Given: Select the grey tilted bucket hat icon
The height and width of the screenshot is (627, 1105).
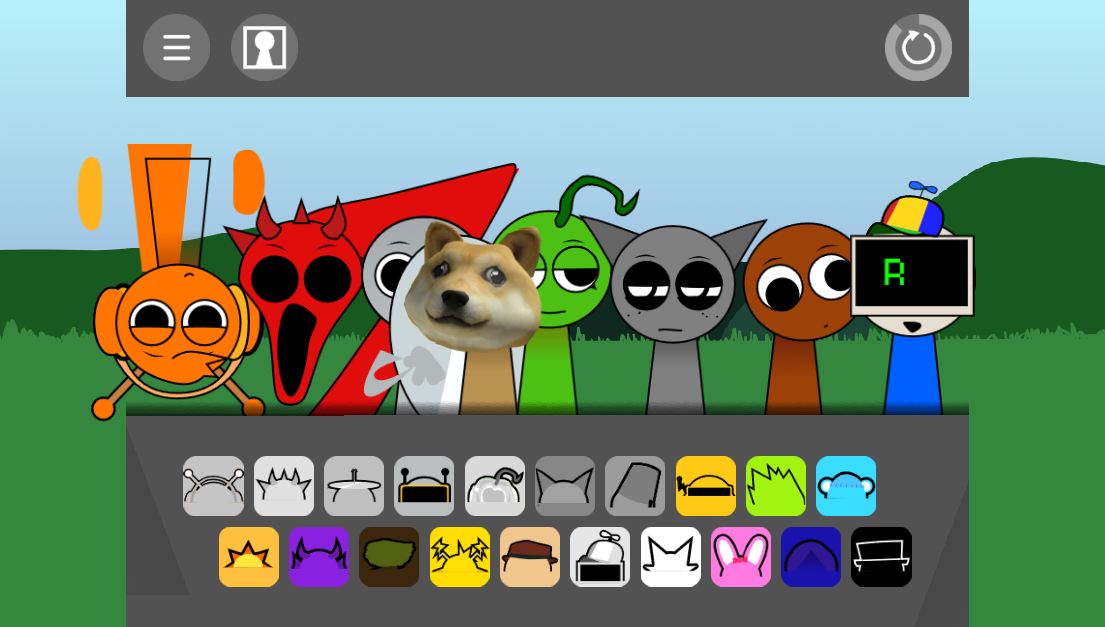Looking at the screenshot, I should 635,486.
